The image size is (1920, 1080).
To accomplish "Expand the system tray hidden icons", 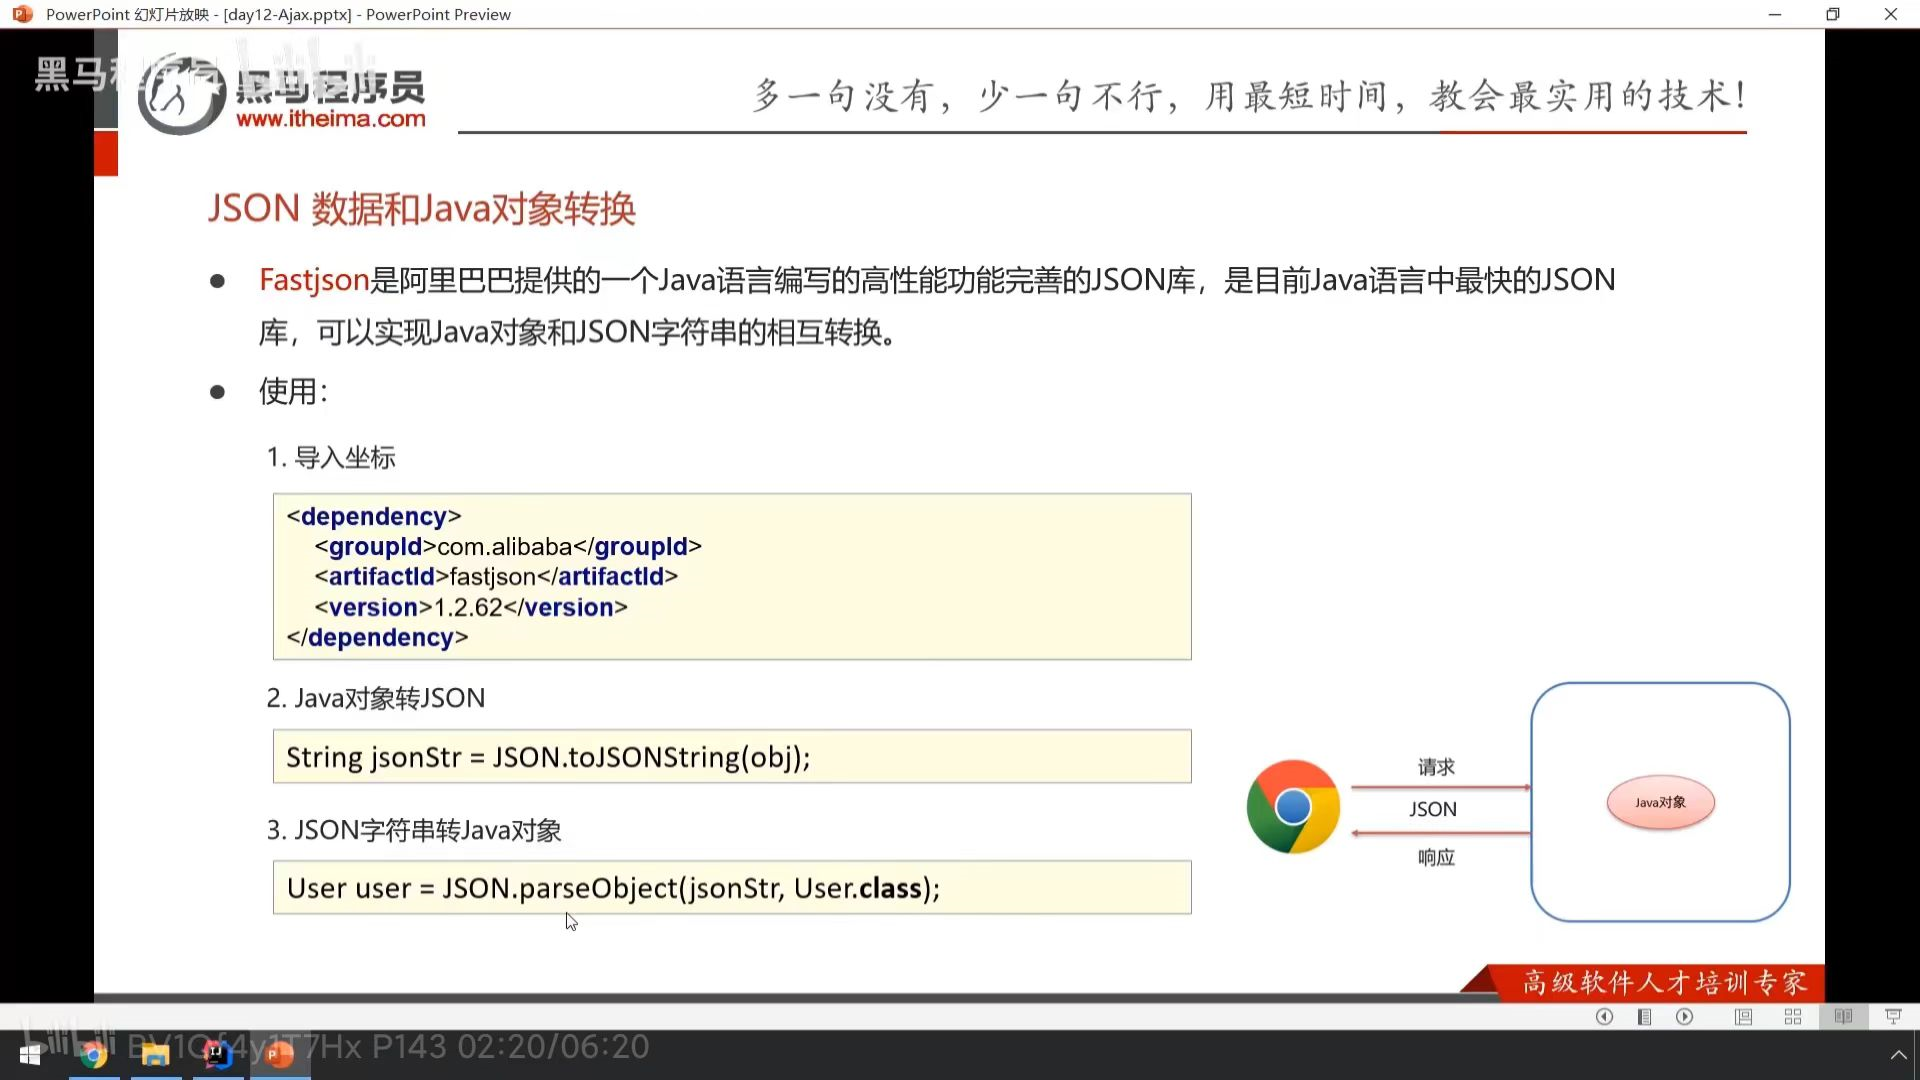I will 1898,1055.
